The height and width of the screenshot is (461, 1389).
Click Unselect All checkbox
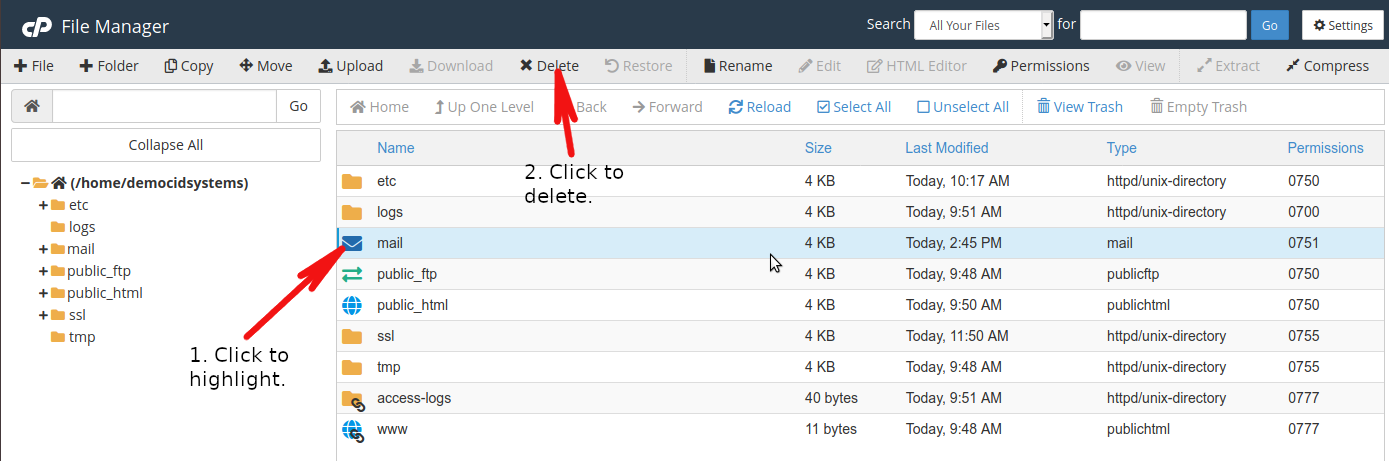pyautogui.click(x=963, y=107)
